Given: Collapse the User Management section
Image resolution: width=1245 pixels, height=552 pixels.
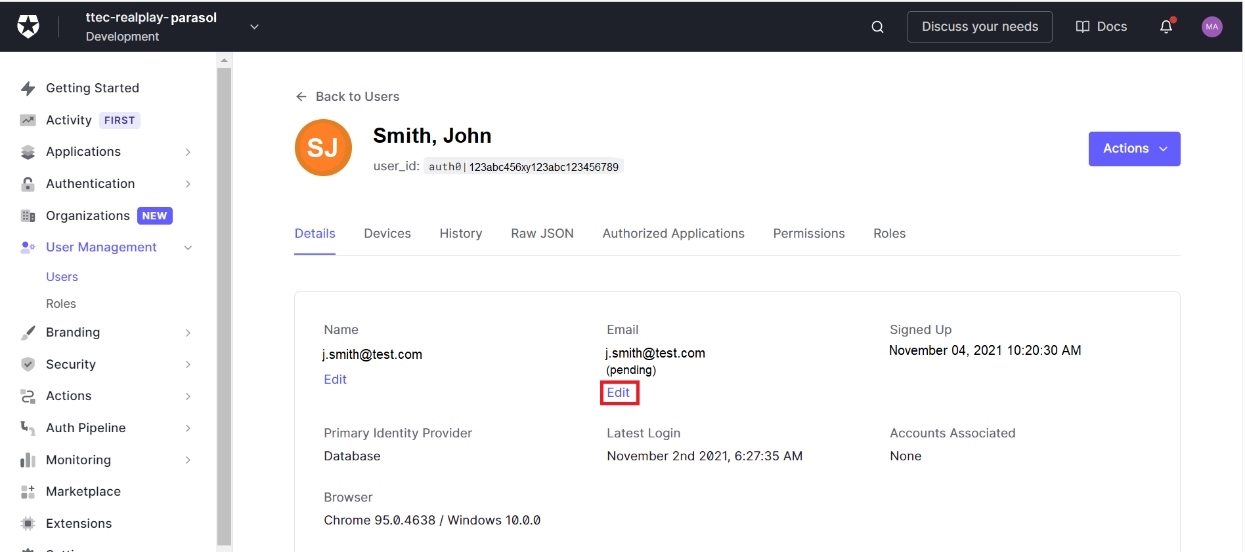Looking at the screenshot, I should [x=188, y=248].
